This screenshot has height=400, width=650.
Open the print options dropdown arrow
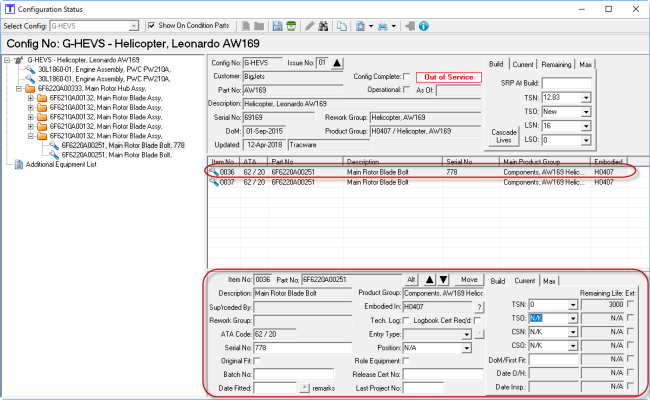coord(393,26)
